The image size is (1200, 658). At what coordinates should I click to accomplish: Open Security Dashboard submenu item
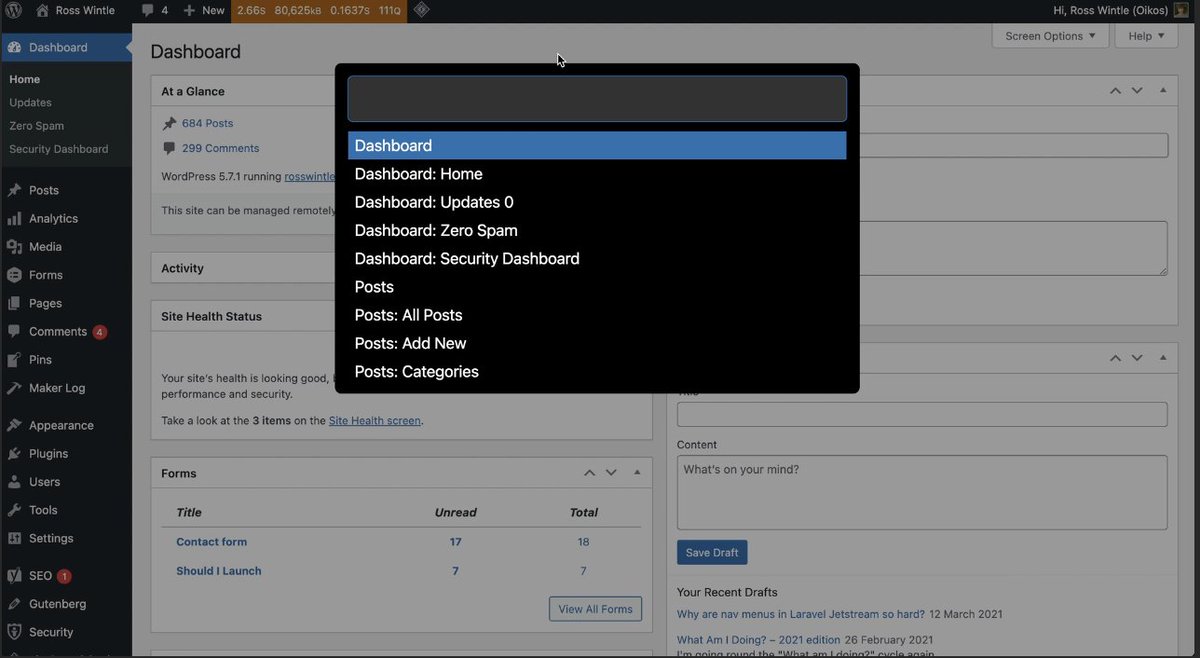tap(58, 149)
